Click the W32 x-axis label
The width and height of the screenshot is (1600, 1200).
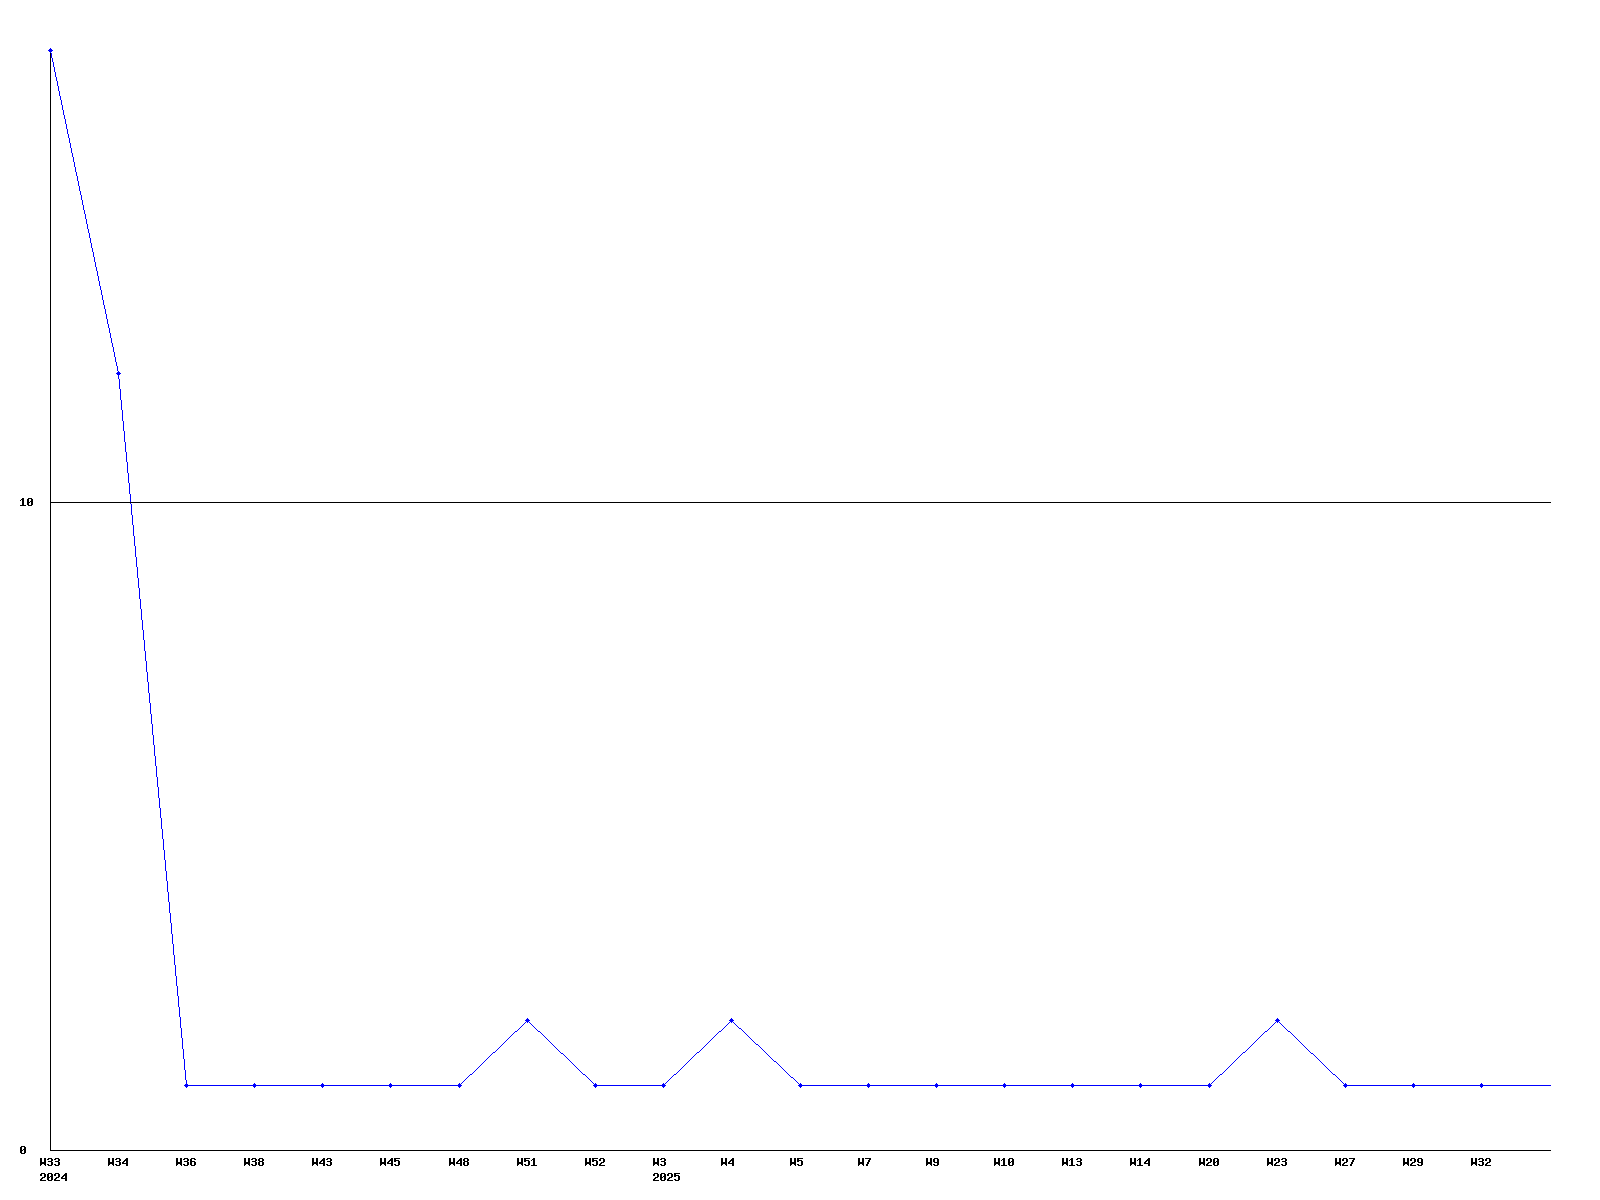tap(1481, 1162)
